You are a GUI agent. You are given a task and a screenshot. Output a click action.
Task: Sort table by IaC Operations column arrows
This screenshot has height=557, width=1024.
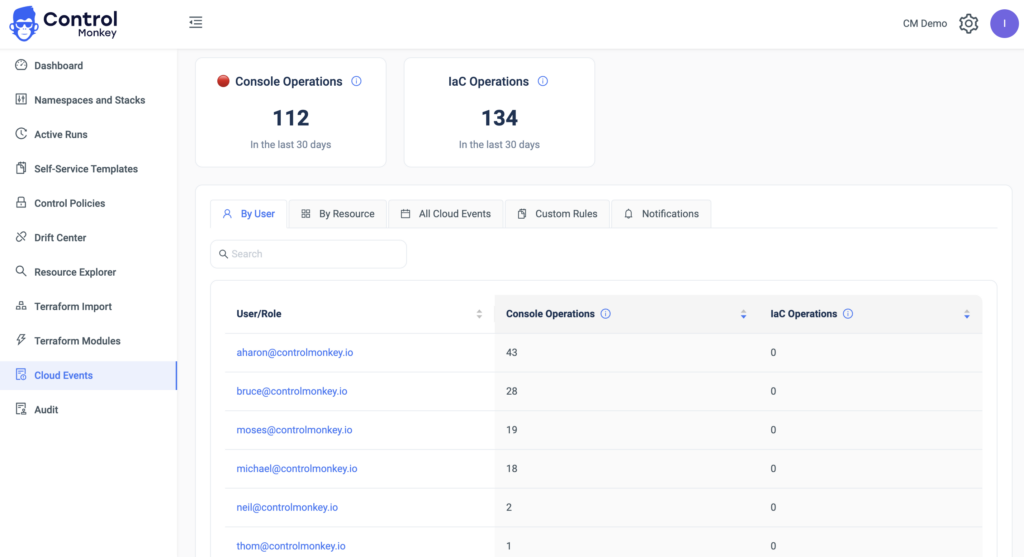(x=967, y=314)
